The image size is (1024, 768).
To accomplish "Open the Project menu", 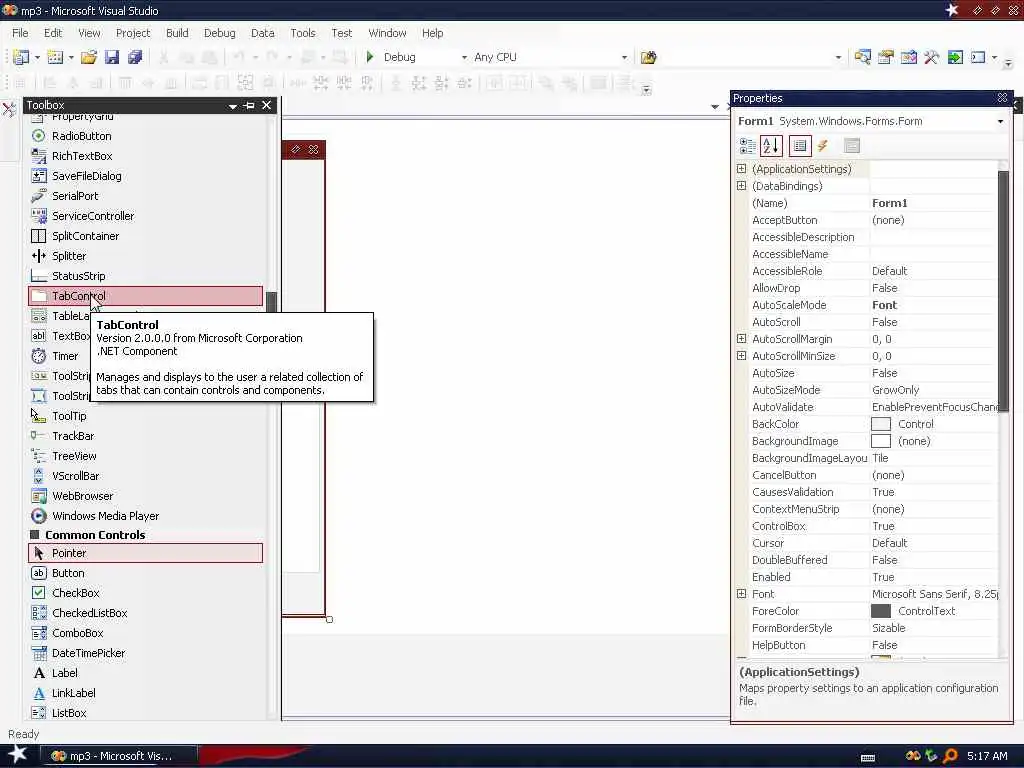I will coord(133,33).
